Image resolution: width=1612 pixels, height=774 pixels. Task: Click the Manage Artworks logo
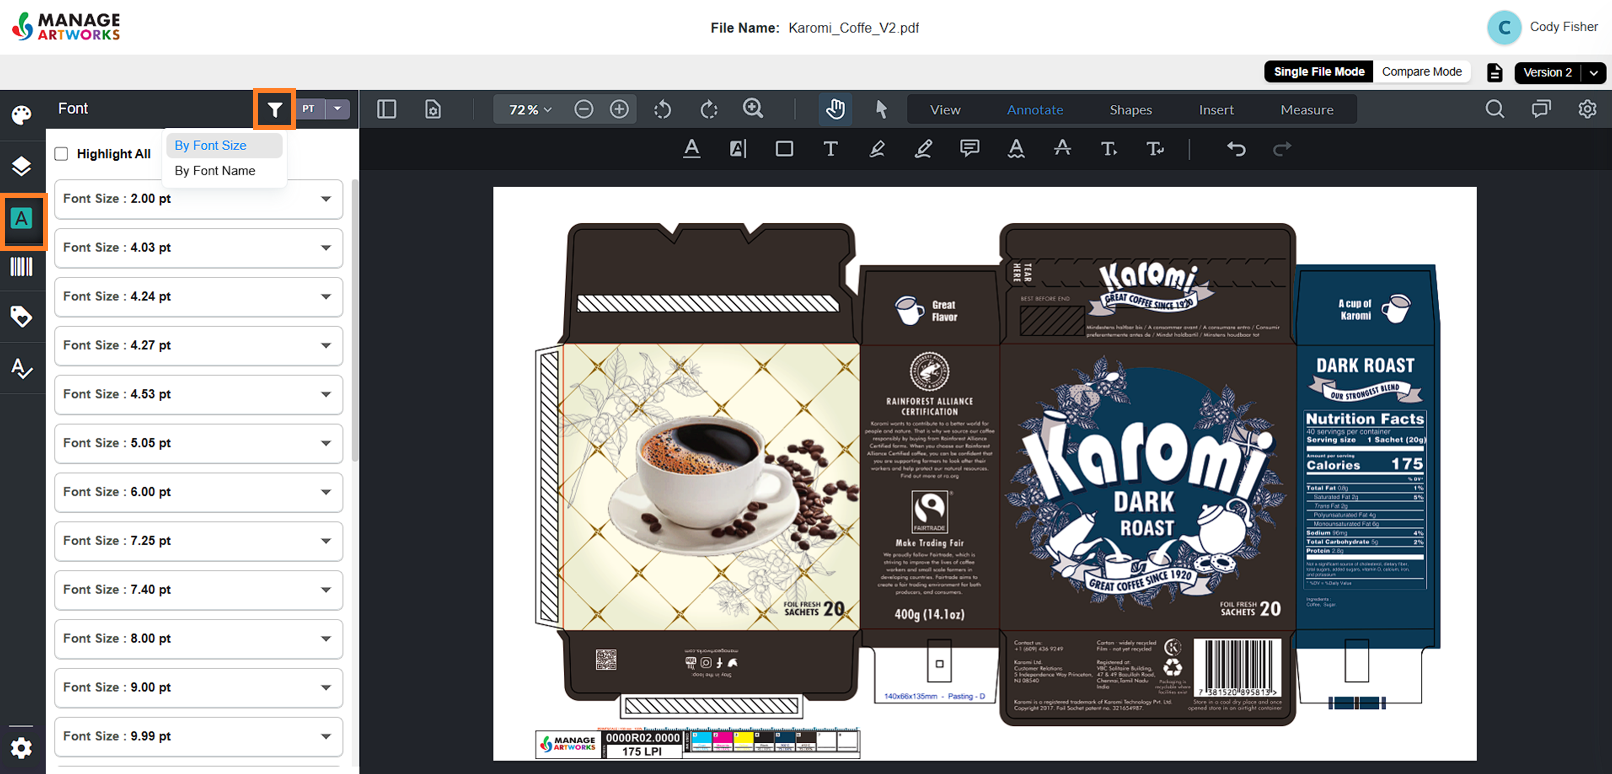(66, 27)
